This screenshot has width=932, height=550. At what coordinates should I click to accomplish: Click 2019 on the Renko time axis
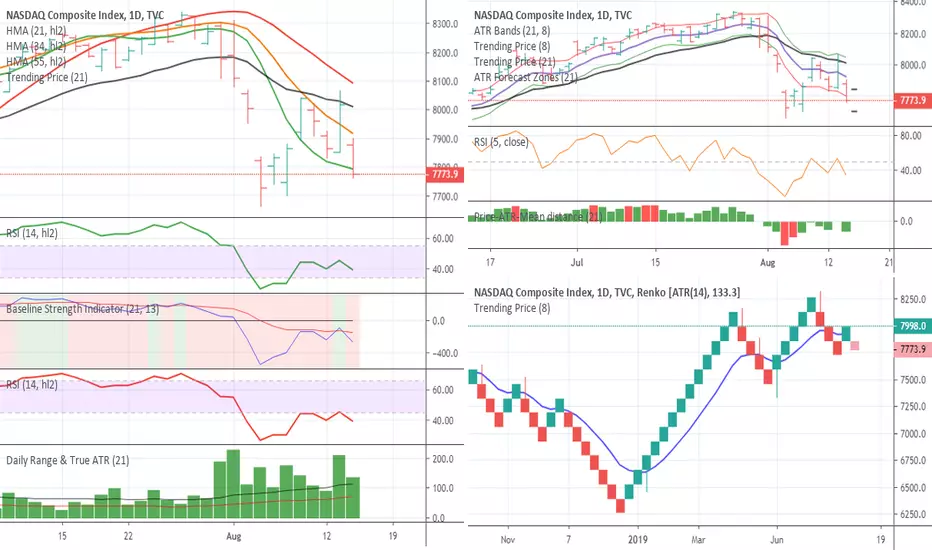(638, 540)
